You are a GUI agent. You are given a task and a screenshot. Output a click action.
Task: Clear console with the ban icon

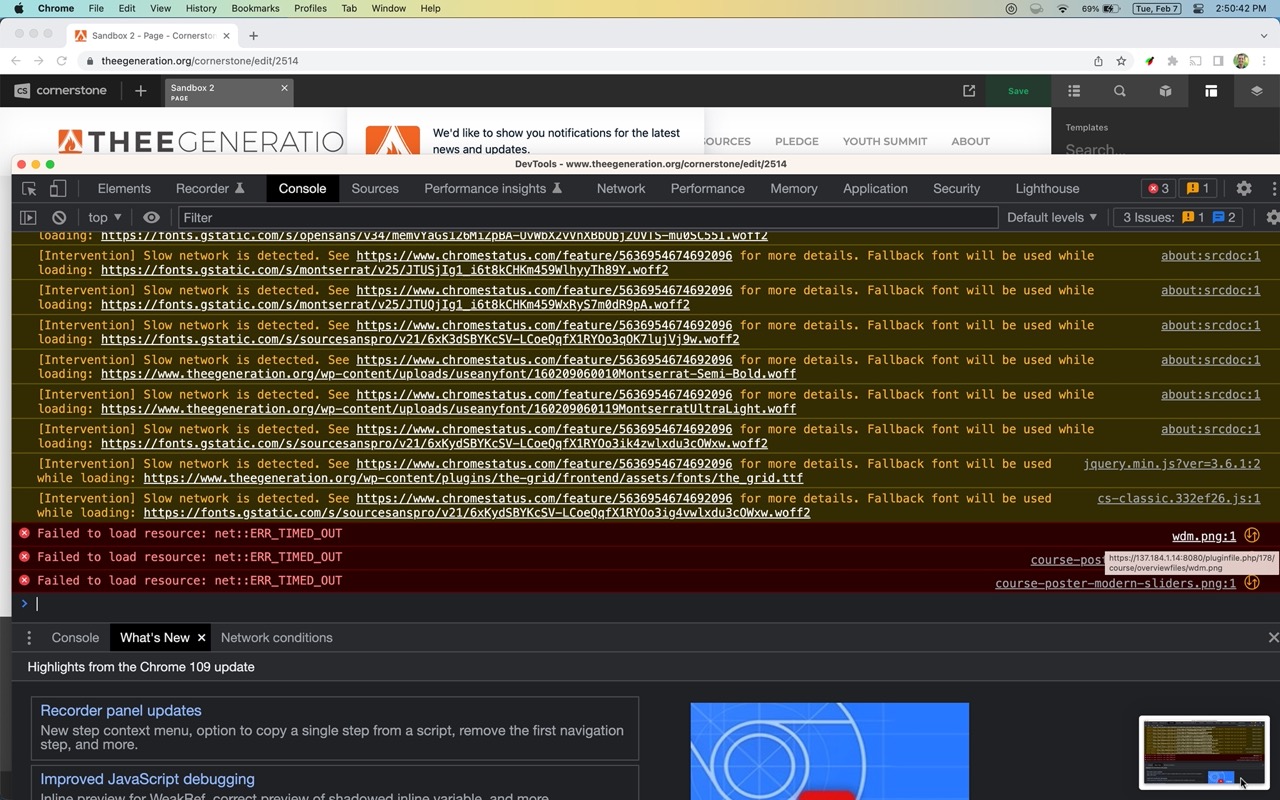tap(59, 218)
